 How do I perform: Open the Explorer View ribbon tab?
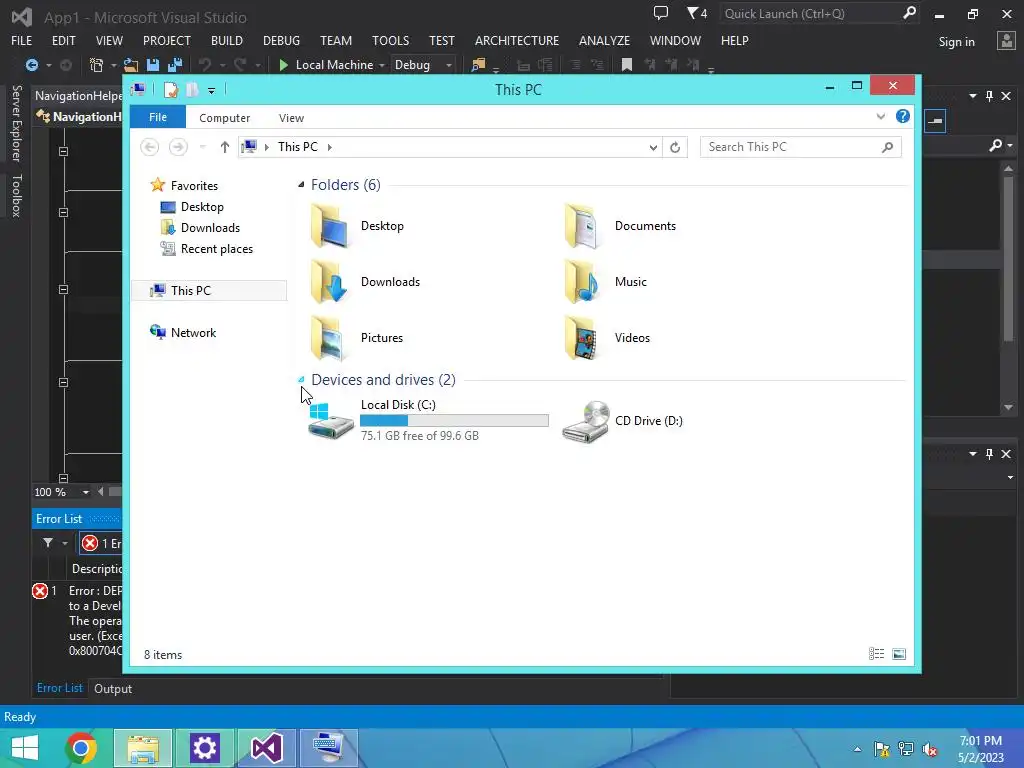pos(291,118)
